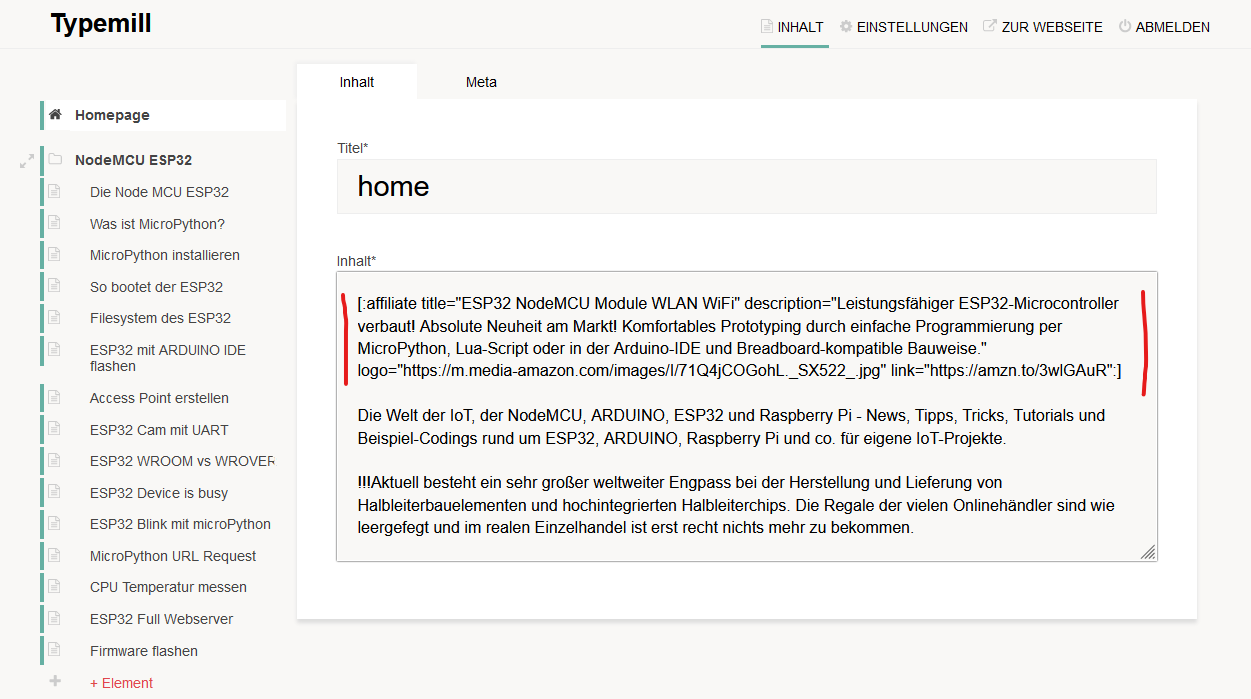Open the Inhalt navigation menu item
Screen dimensions: 1251x699
[x=794, y=27]
